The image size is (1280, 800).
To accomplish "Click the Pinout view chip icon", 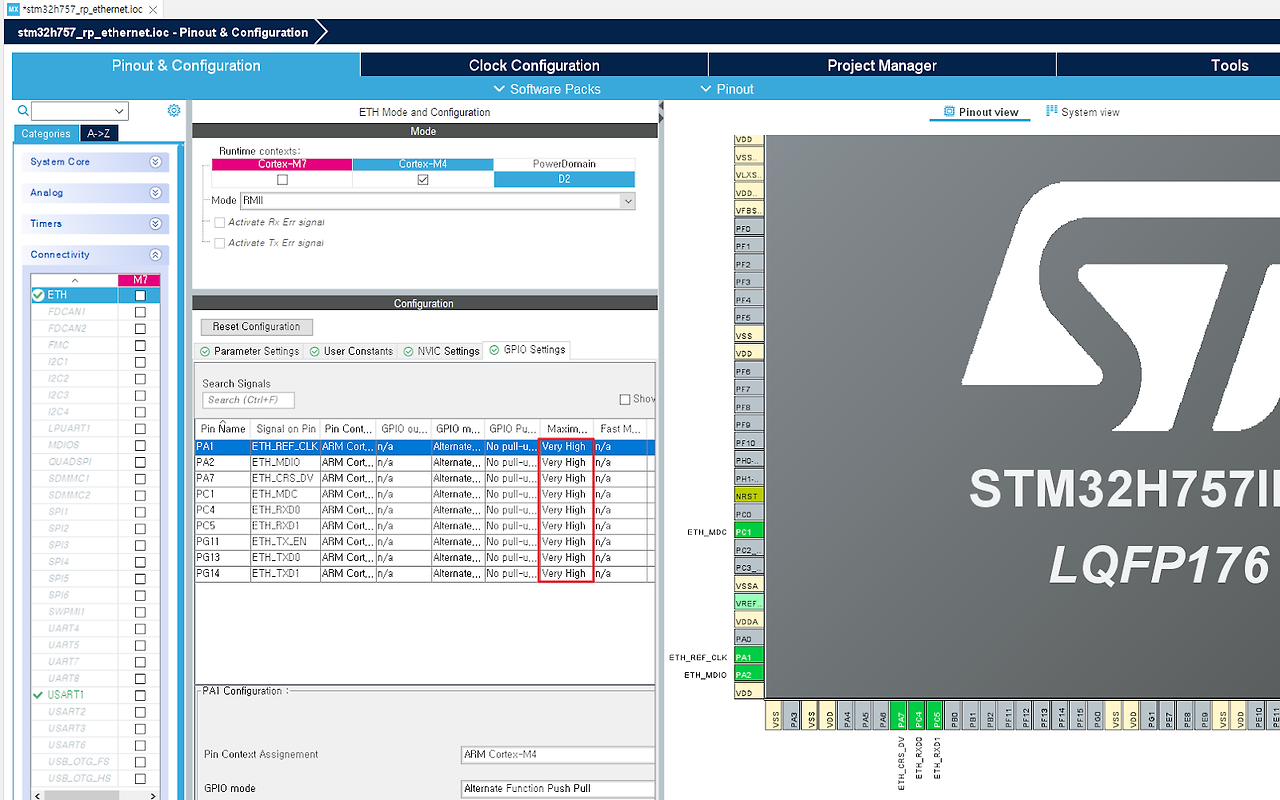I will click(x=949, y=112).
